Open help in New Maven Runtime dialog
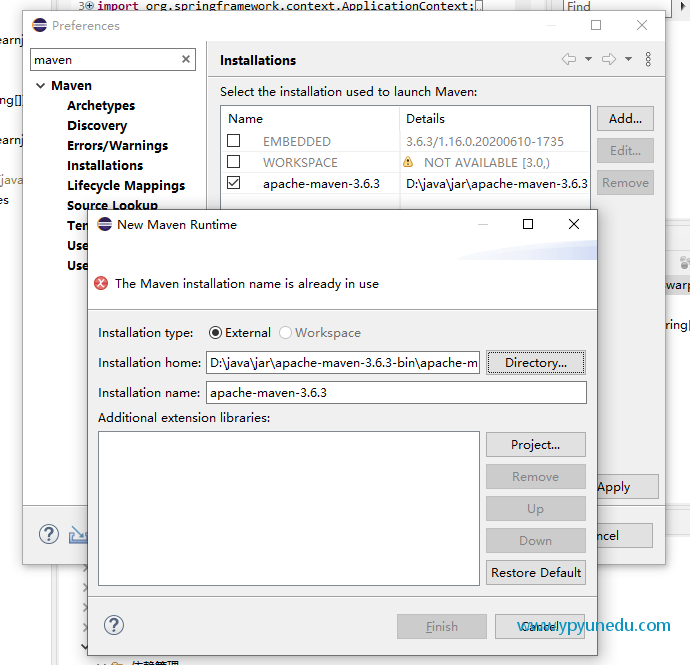Viewport: 690px width, 665px height. tap(114, 625)
